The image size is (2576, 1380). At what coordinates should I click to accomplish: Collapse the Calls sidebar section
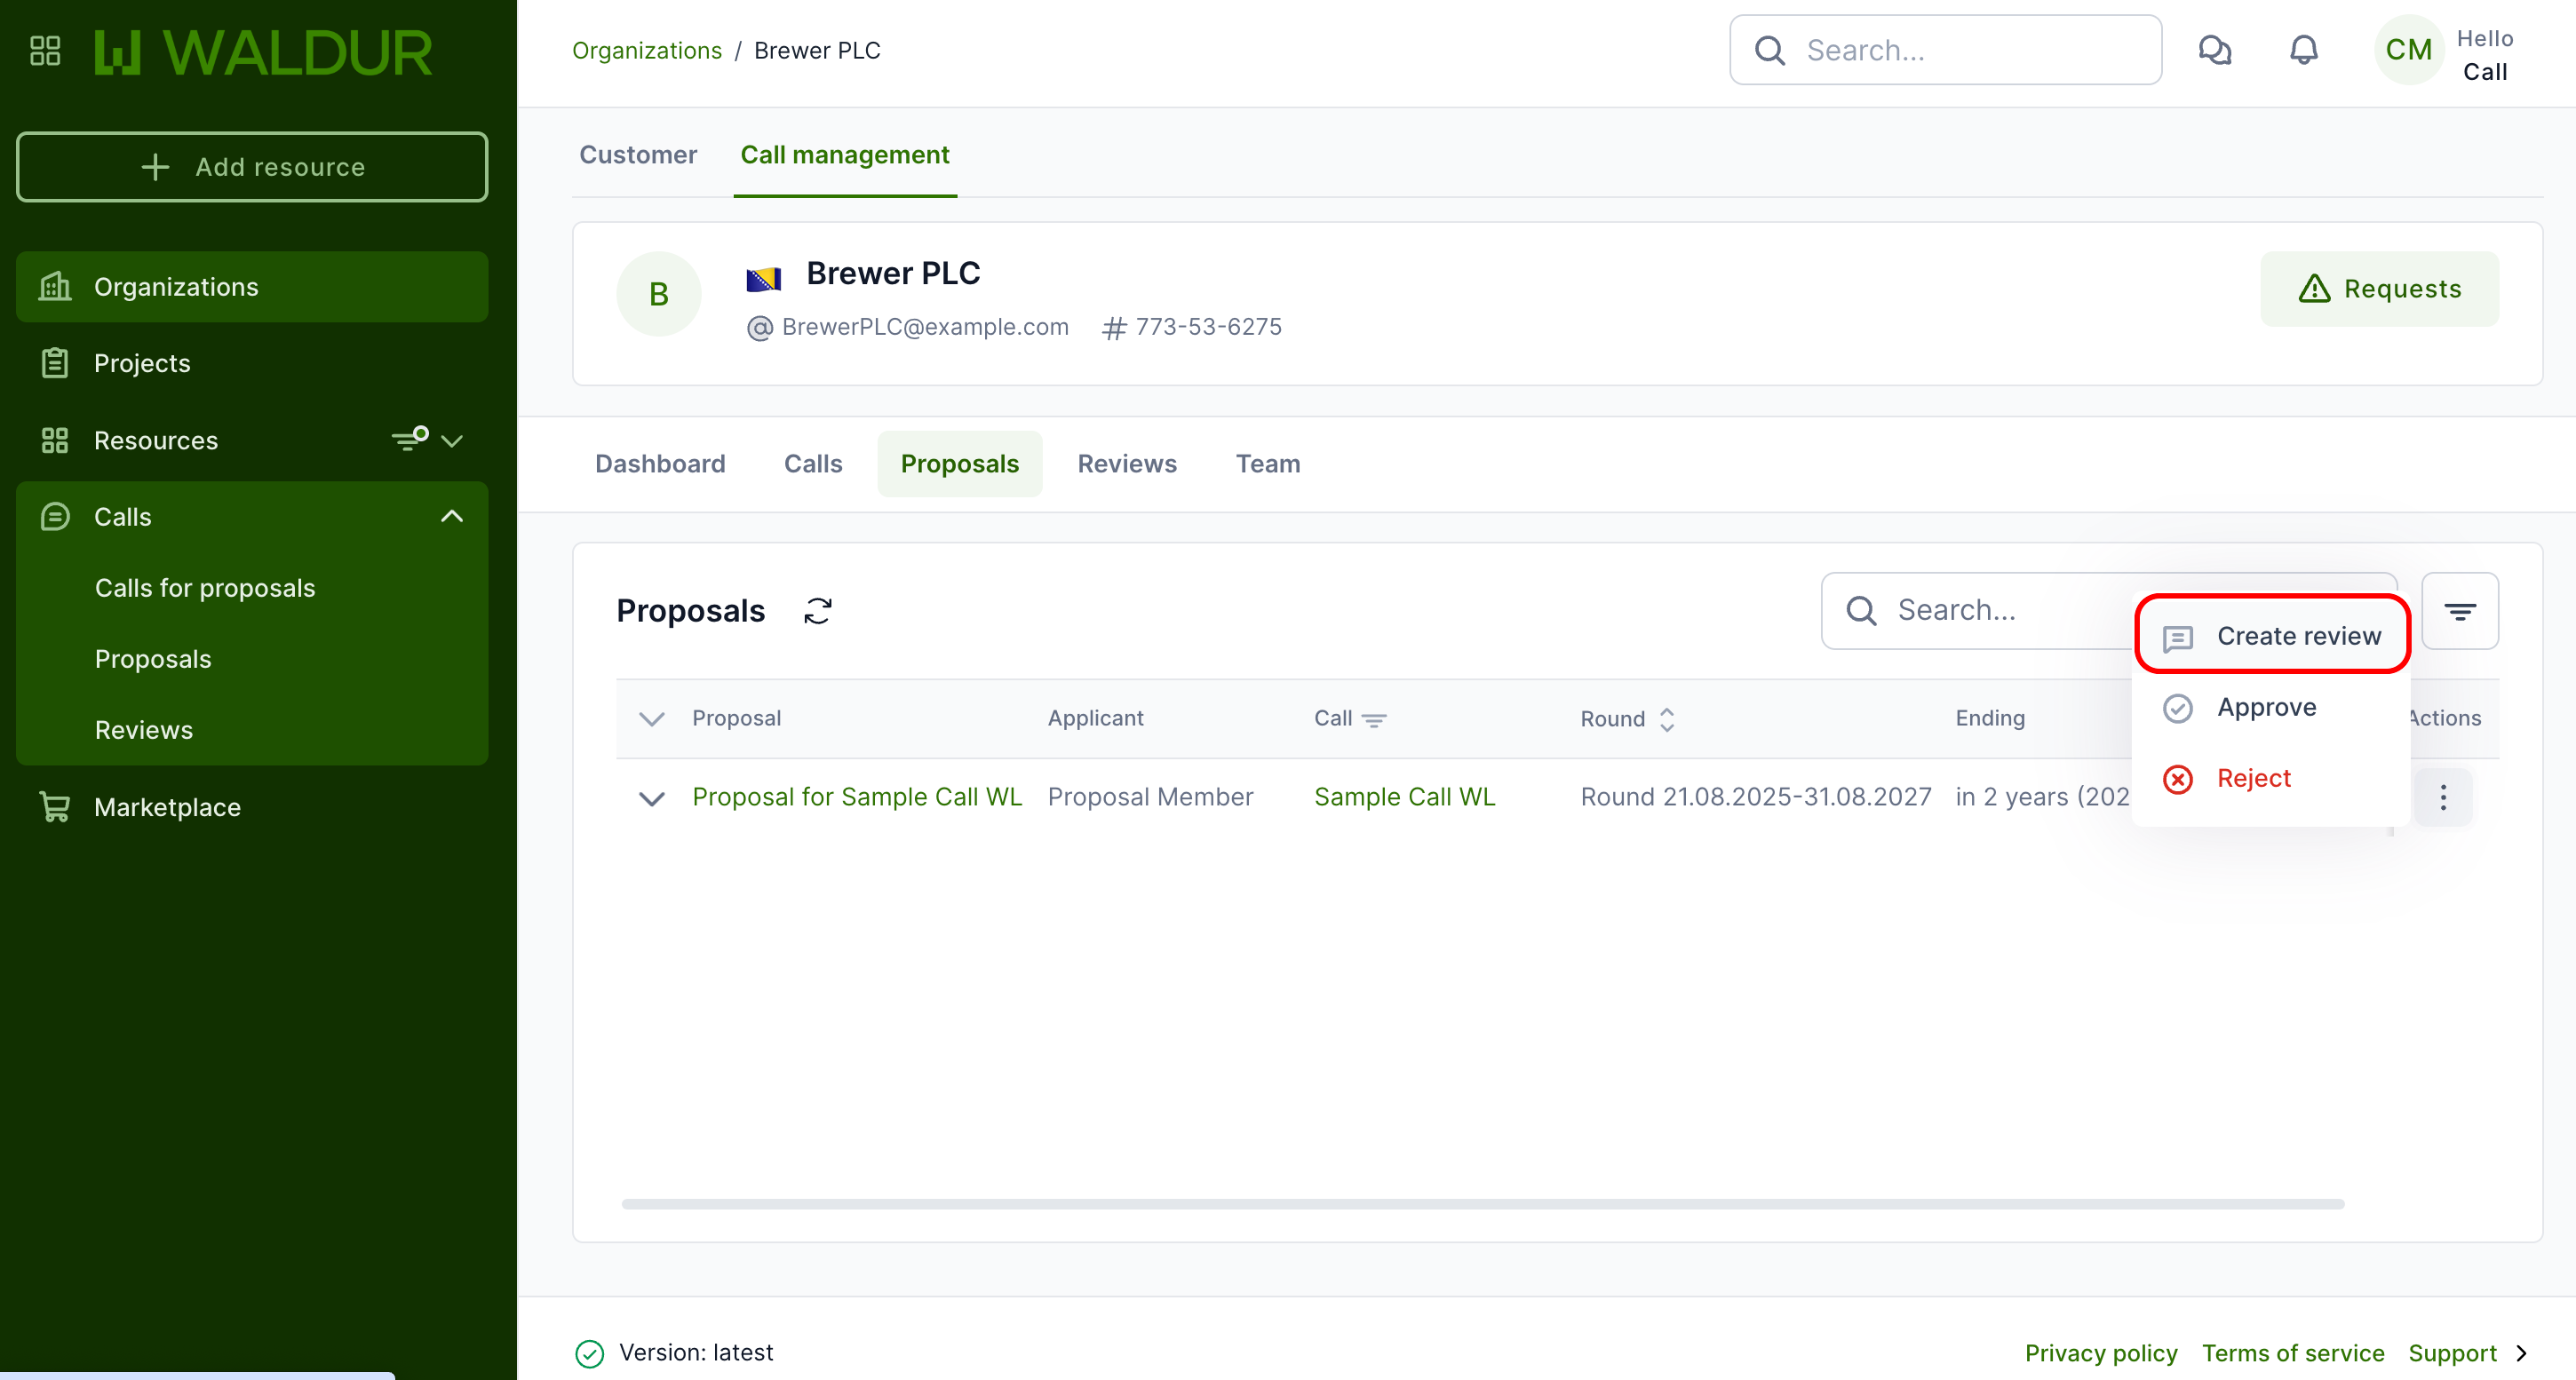point(452,517)
